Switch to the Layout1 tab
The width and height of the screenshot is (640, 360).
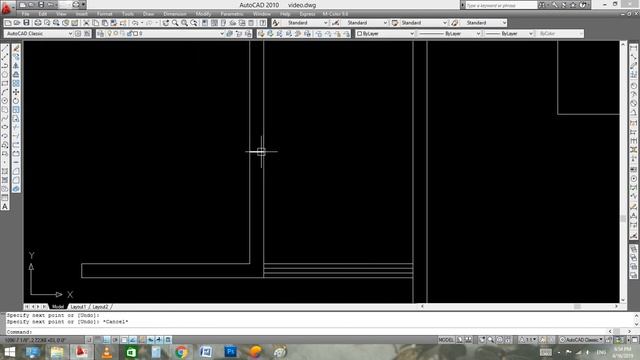pos(78,307)
